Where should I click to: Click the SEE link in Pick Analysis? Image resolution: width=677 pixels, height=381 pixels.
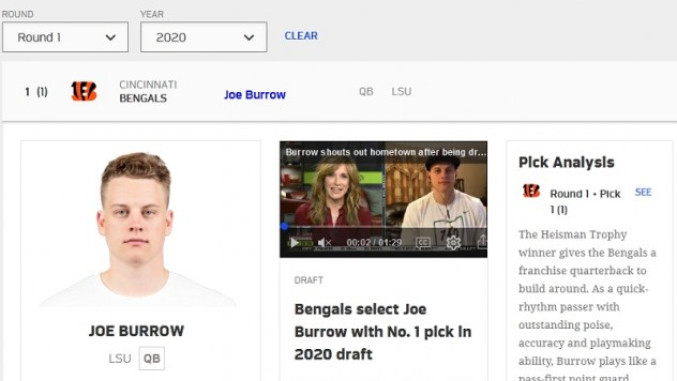(x=643, y=192)
